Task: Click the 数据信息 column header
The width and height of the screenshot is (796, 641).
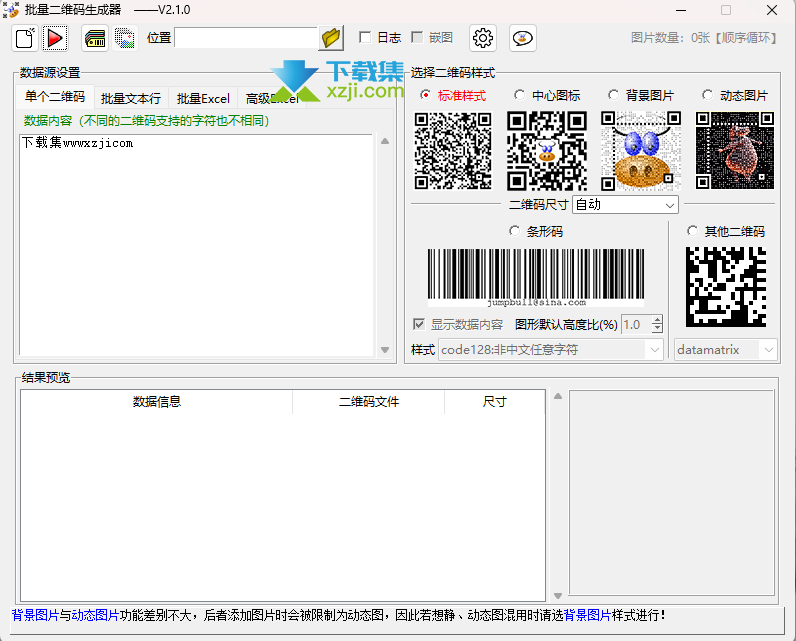Action: click(x=156, y=401)
